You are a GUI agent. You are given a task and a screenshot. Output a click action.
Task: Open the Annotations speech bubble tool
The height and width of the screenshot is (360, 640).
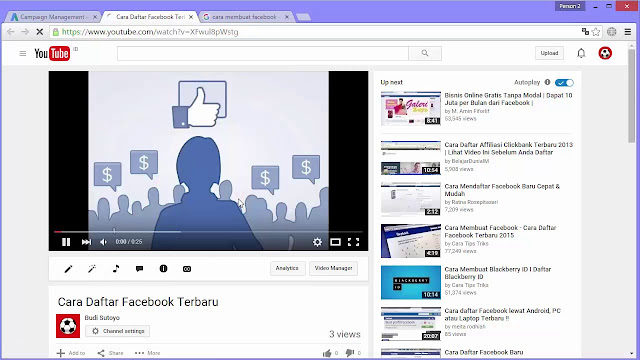point(140,269)
